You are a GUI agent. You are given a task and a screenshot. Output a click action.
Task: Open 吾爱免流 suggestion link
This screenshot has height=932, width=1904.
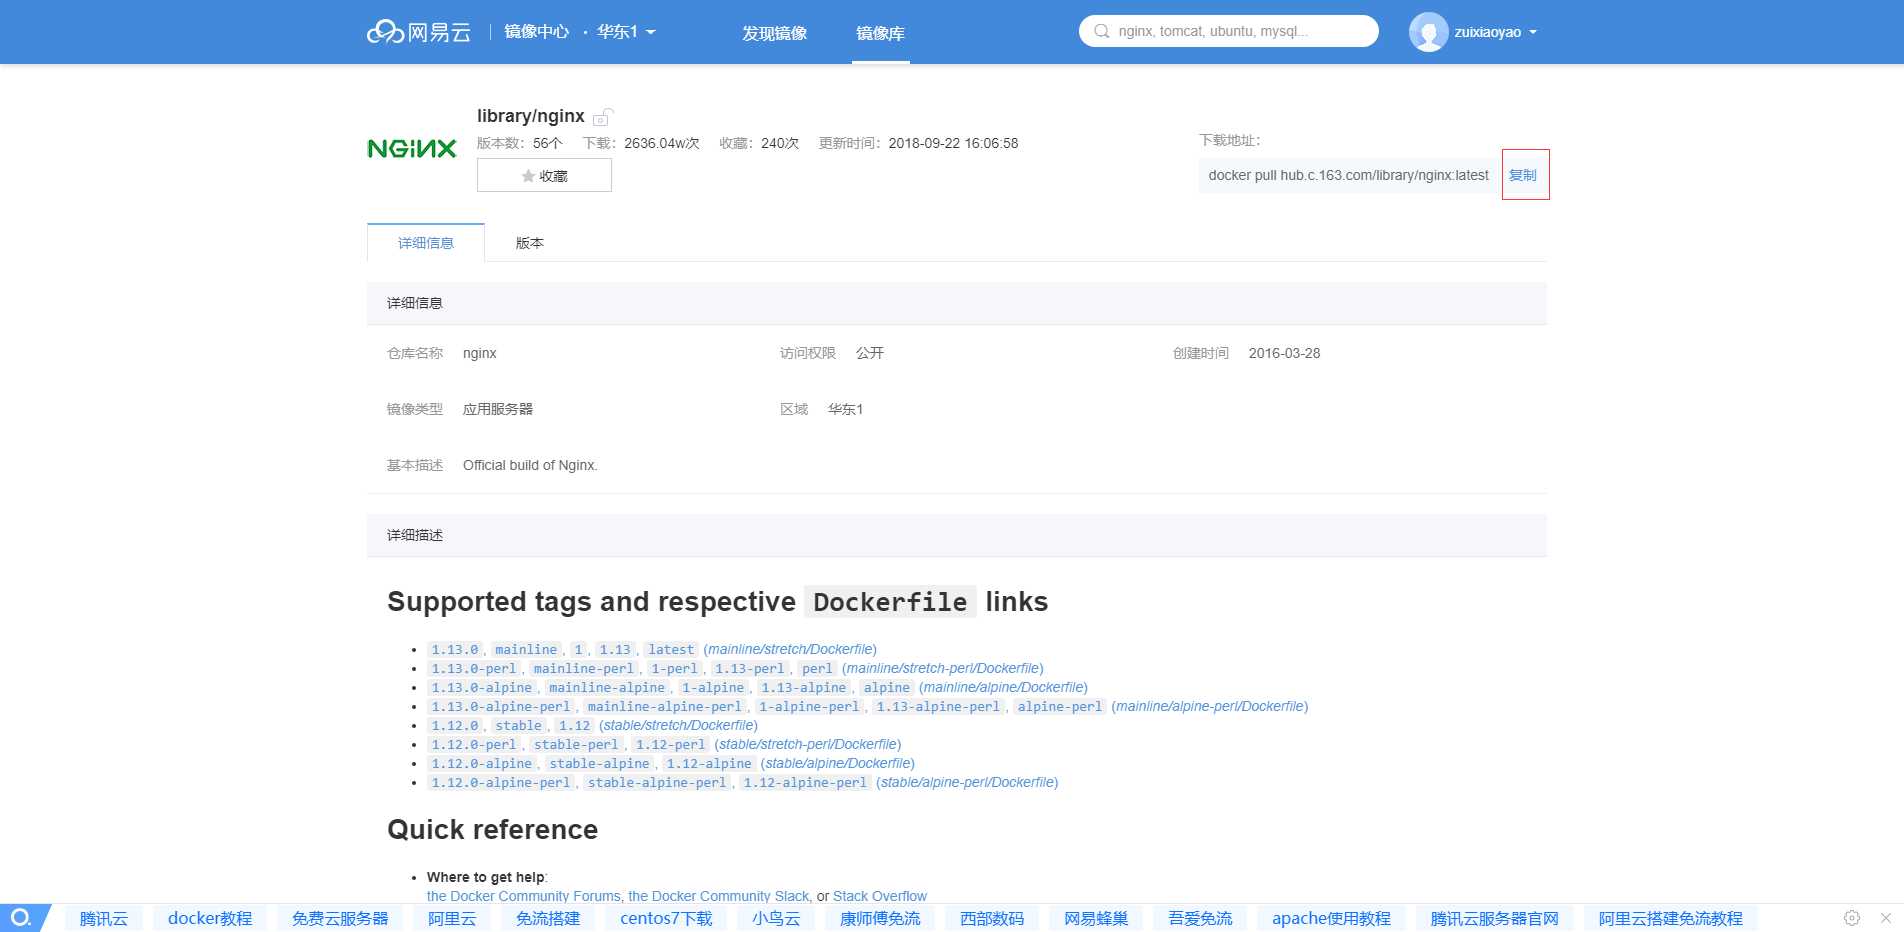point(1200,918)
